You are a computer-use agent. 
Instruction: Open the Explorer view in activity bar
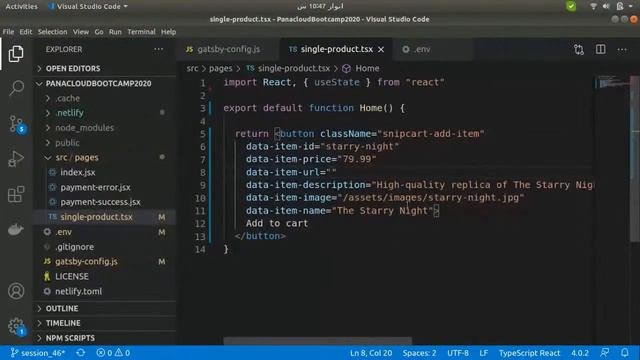pos(16,53)
